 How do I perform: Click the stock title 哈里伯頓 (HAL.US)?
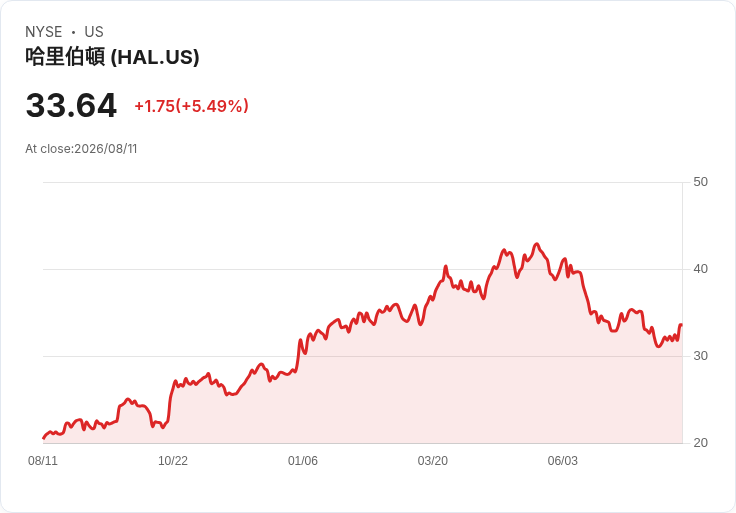coord(112,57)
